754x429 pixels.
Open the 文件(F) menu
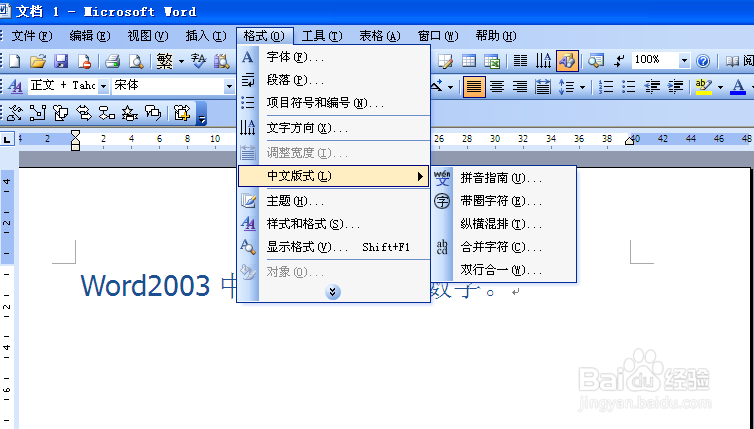[32, 36]
